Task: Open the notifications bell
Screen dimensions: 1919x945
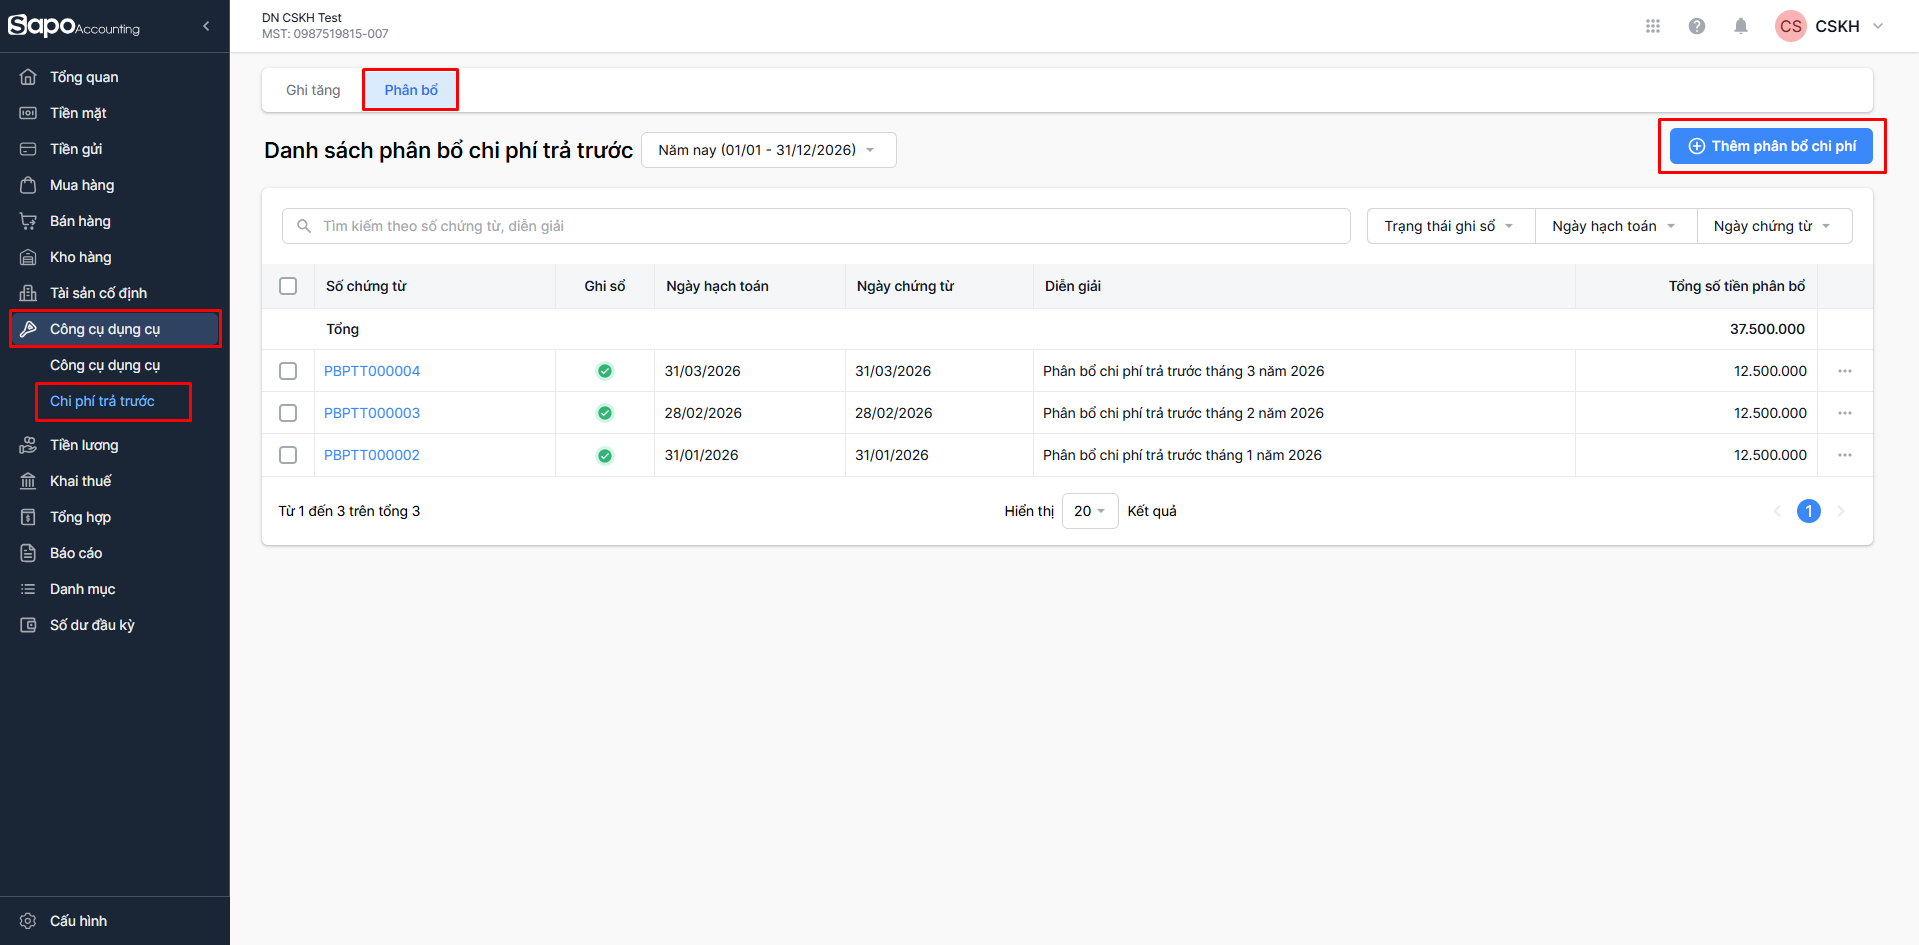Action: click(1740, 26)
